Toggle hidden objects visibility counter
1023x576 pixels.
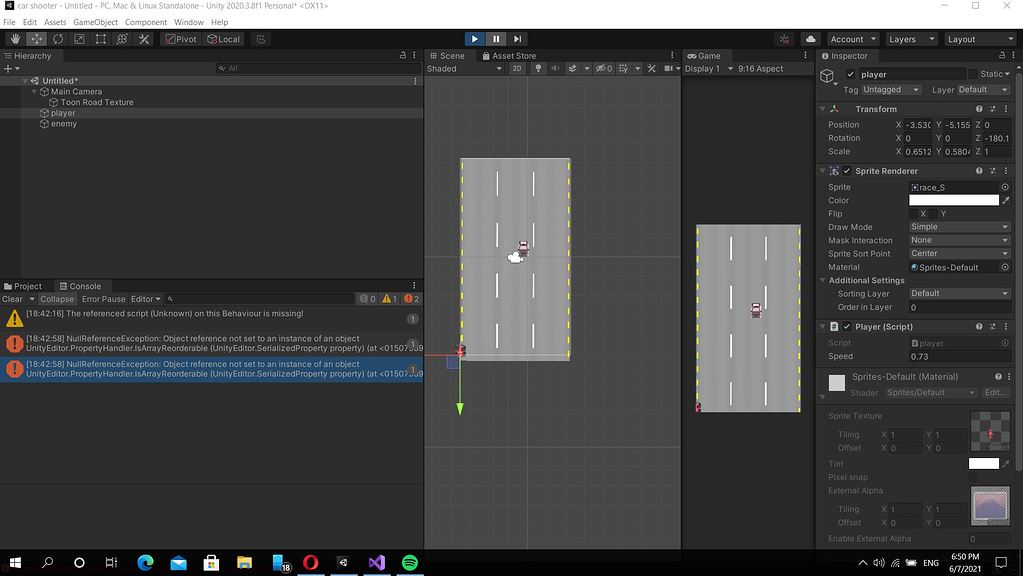[603, 68]
